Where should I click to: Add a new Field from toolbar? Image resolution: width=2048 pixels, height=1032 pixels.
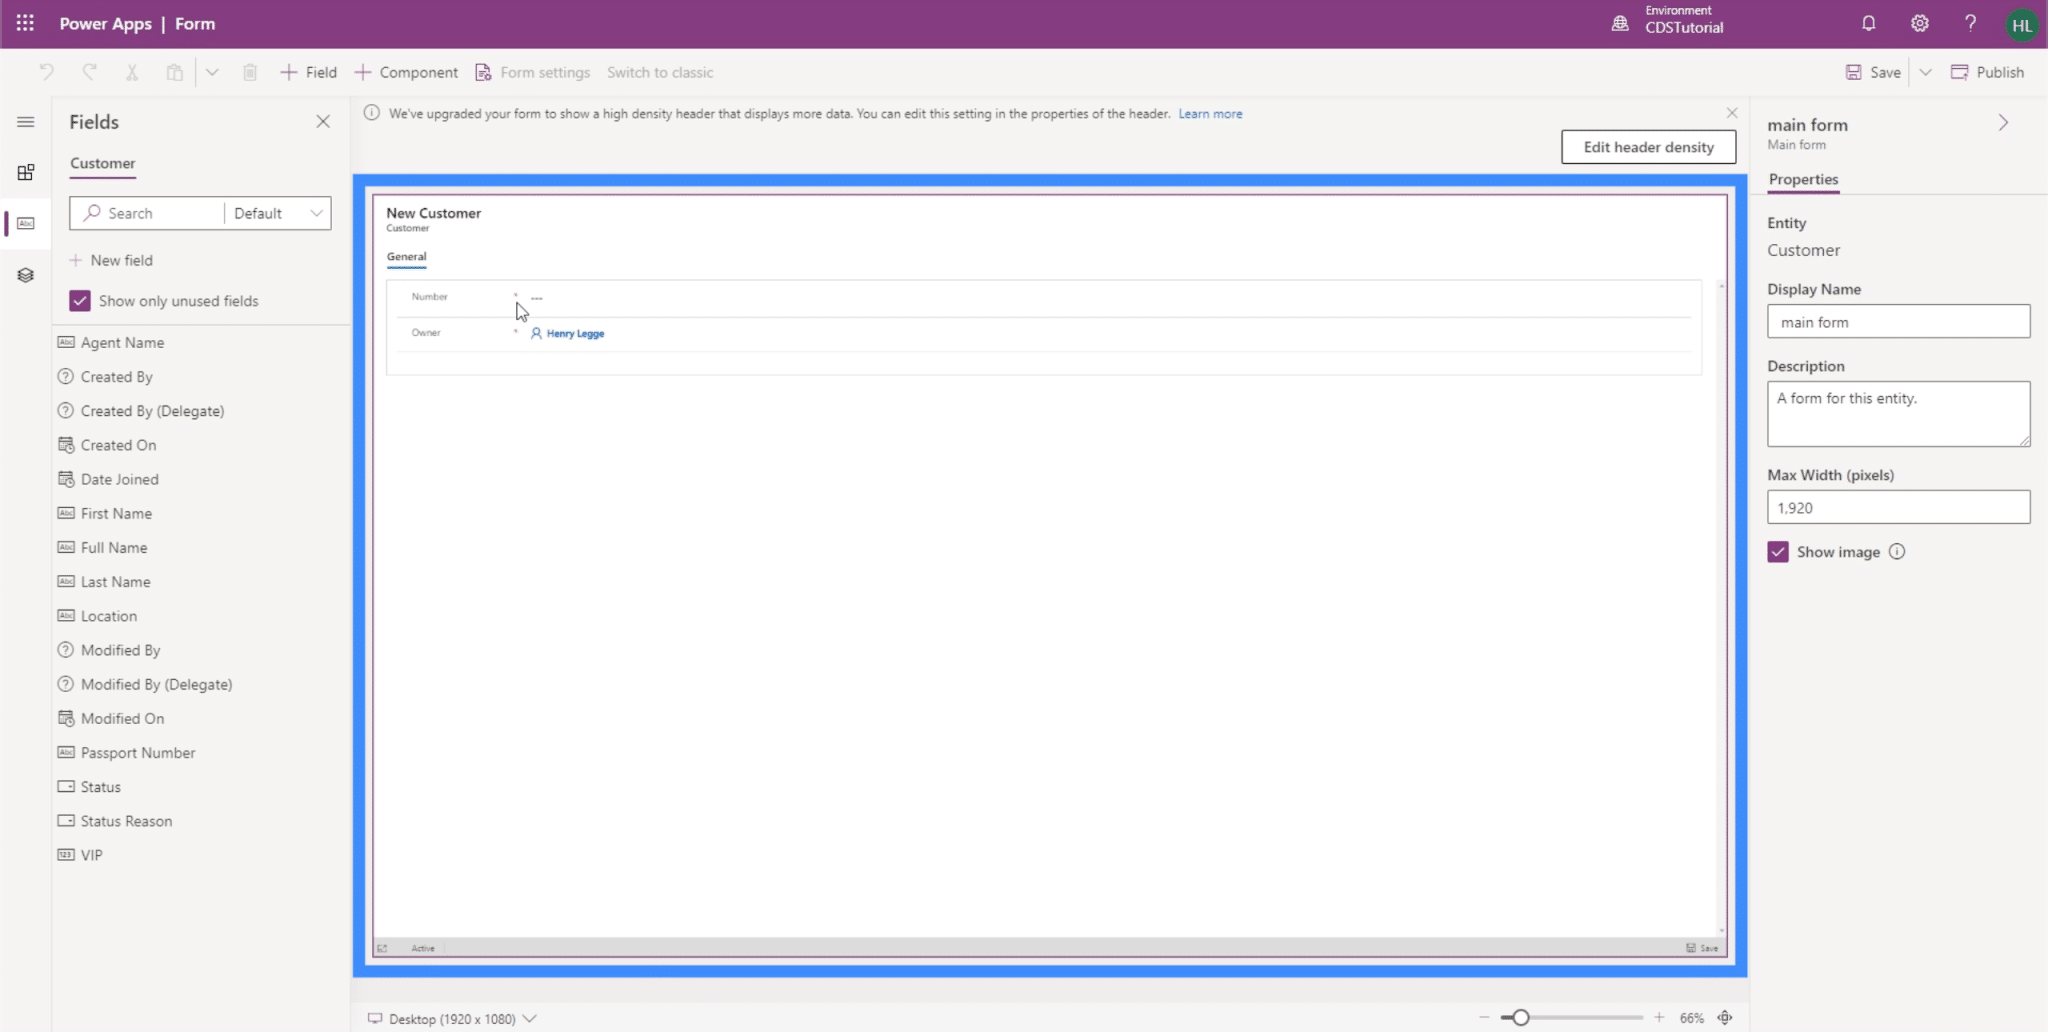click(309, 72)
